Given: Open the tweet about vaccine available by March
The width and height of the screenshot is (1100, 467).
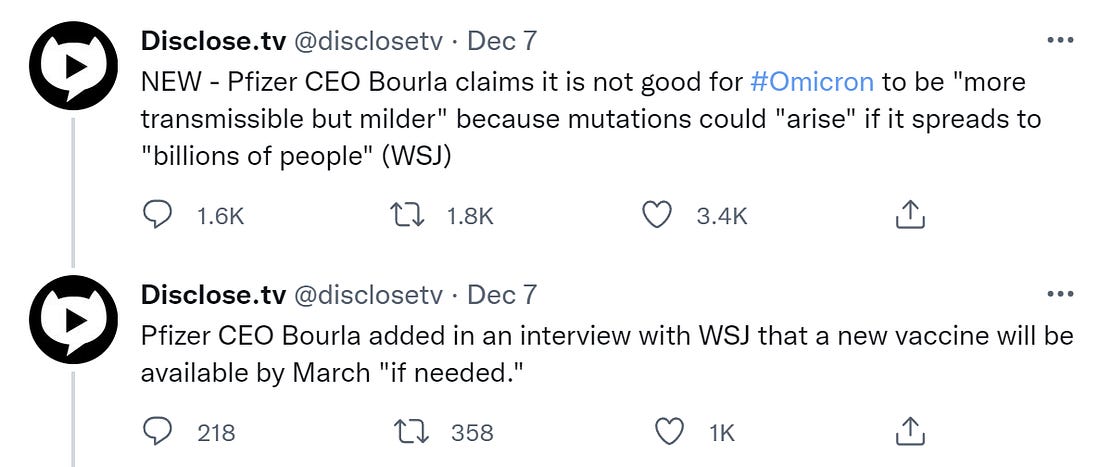Looking at the screenshot, I should pyautogui.click(x=600, y=354).
